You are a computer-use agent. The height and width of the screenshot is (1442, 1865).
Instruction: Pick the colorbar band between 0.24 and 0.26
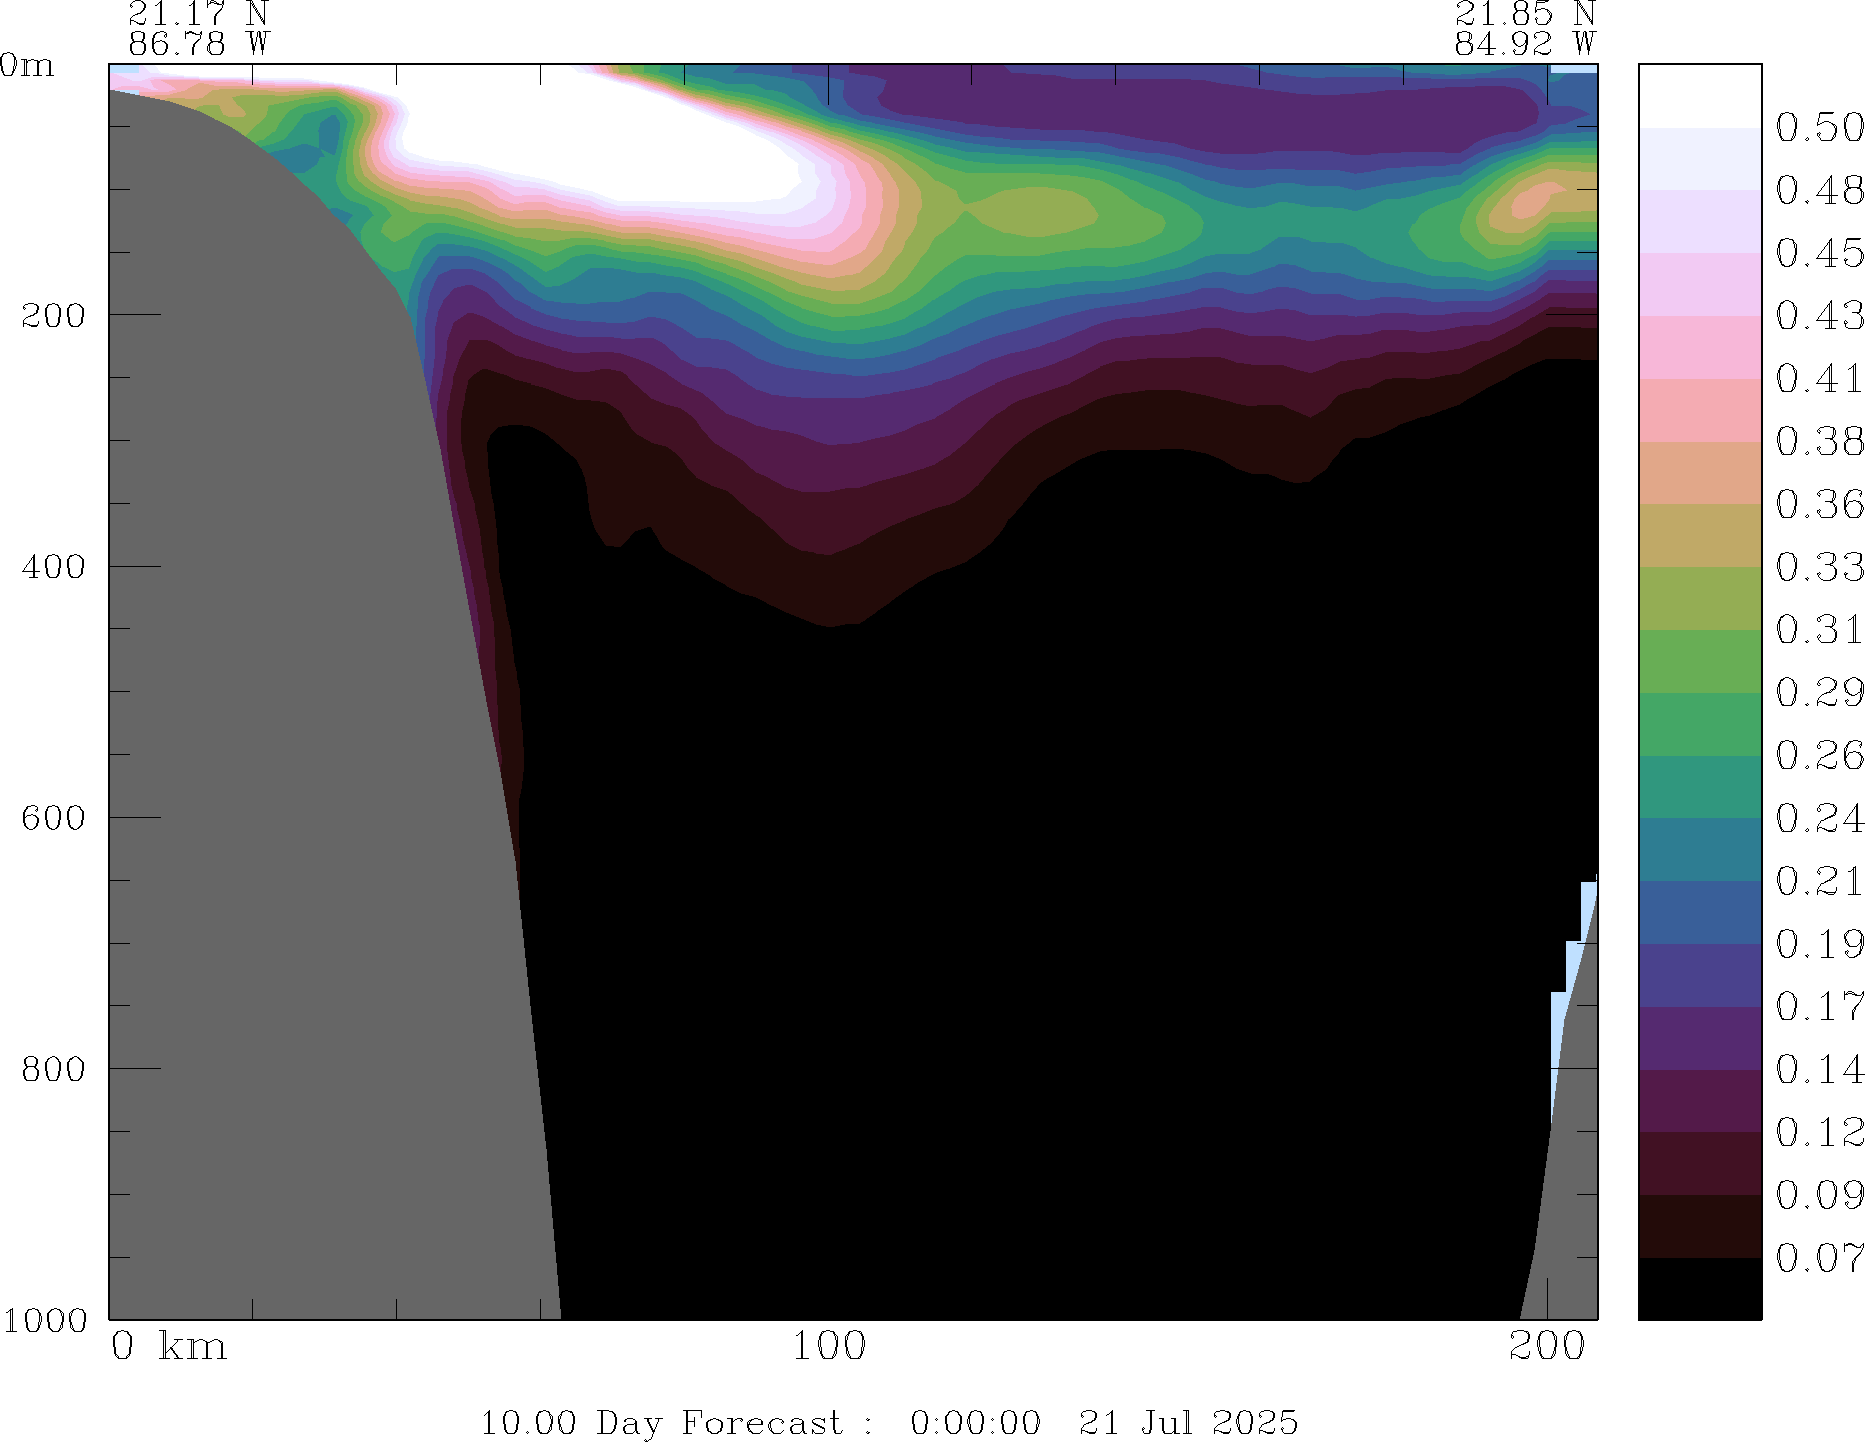(x=1699, y=786)
